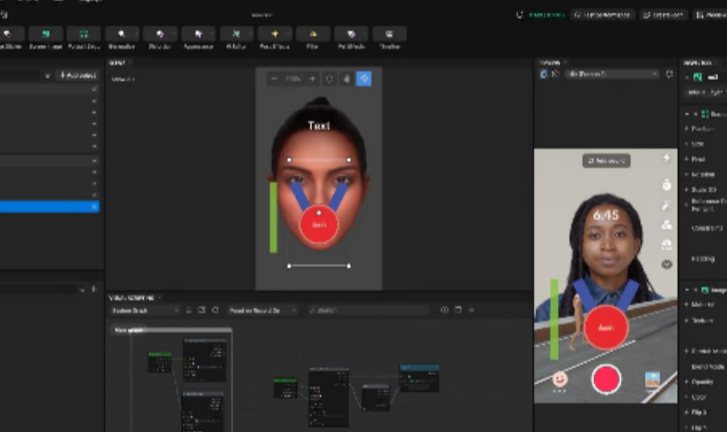Click the zoom out minus button in scene

276,78
